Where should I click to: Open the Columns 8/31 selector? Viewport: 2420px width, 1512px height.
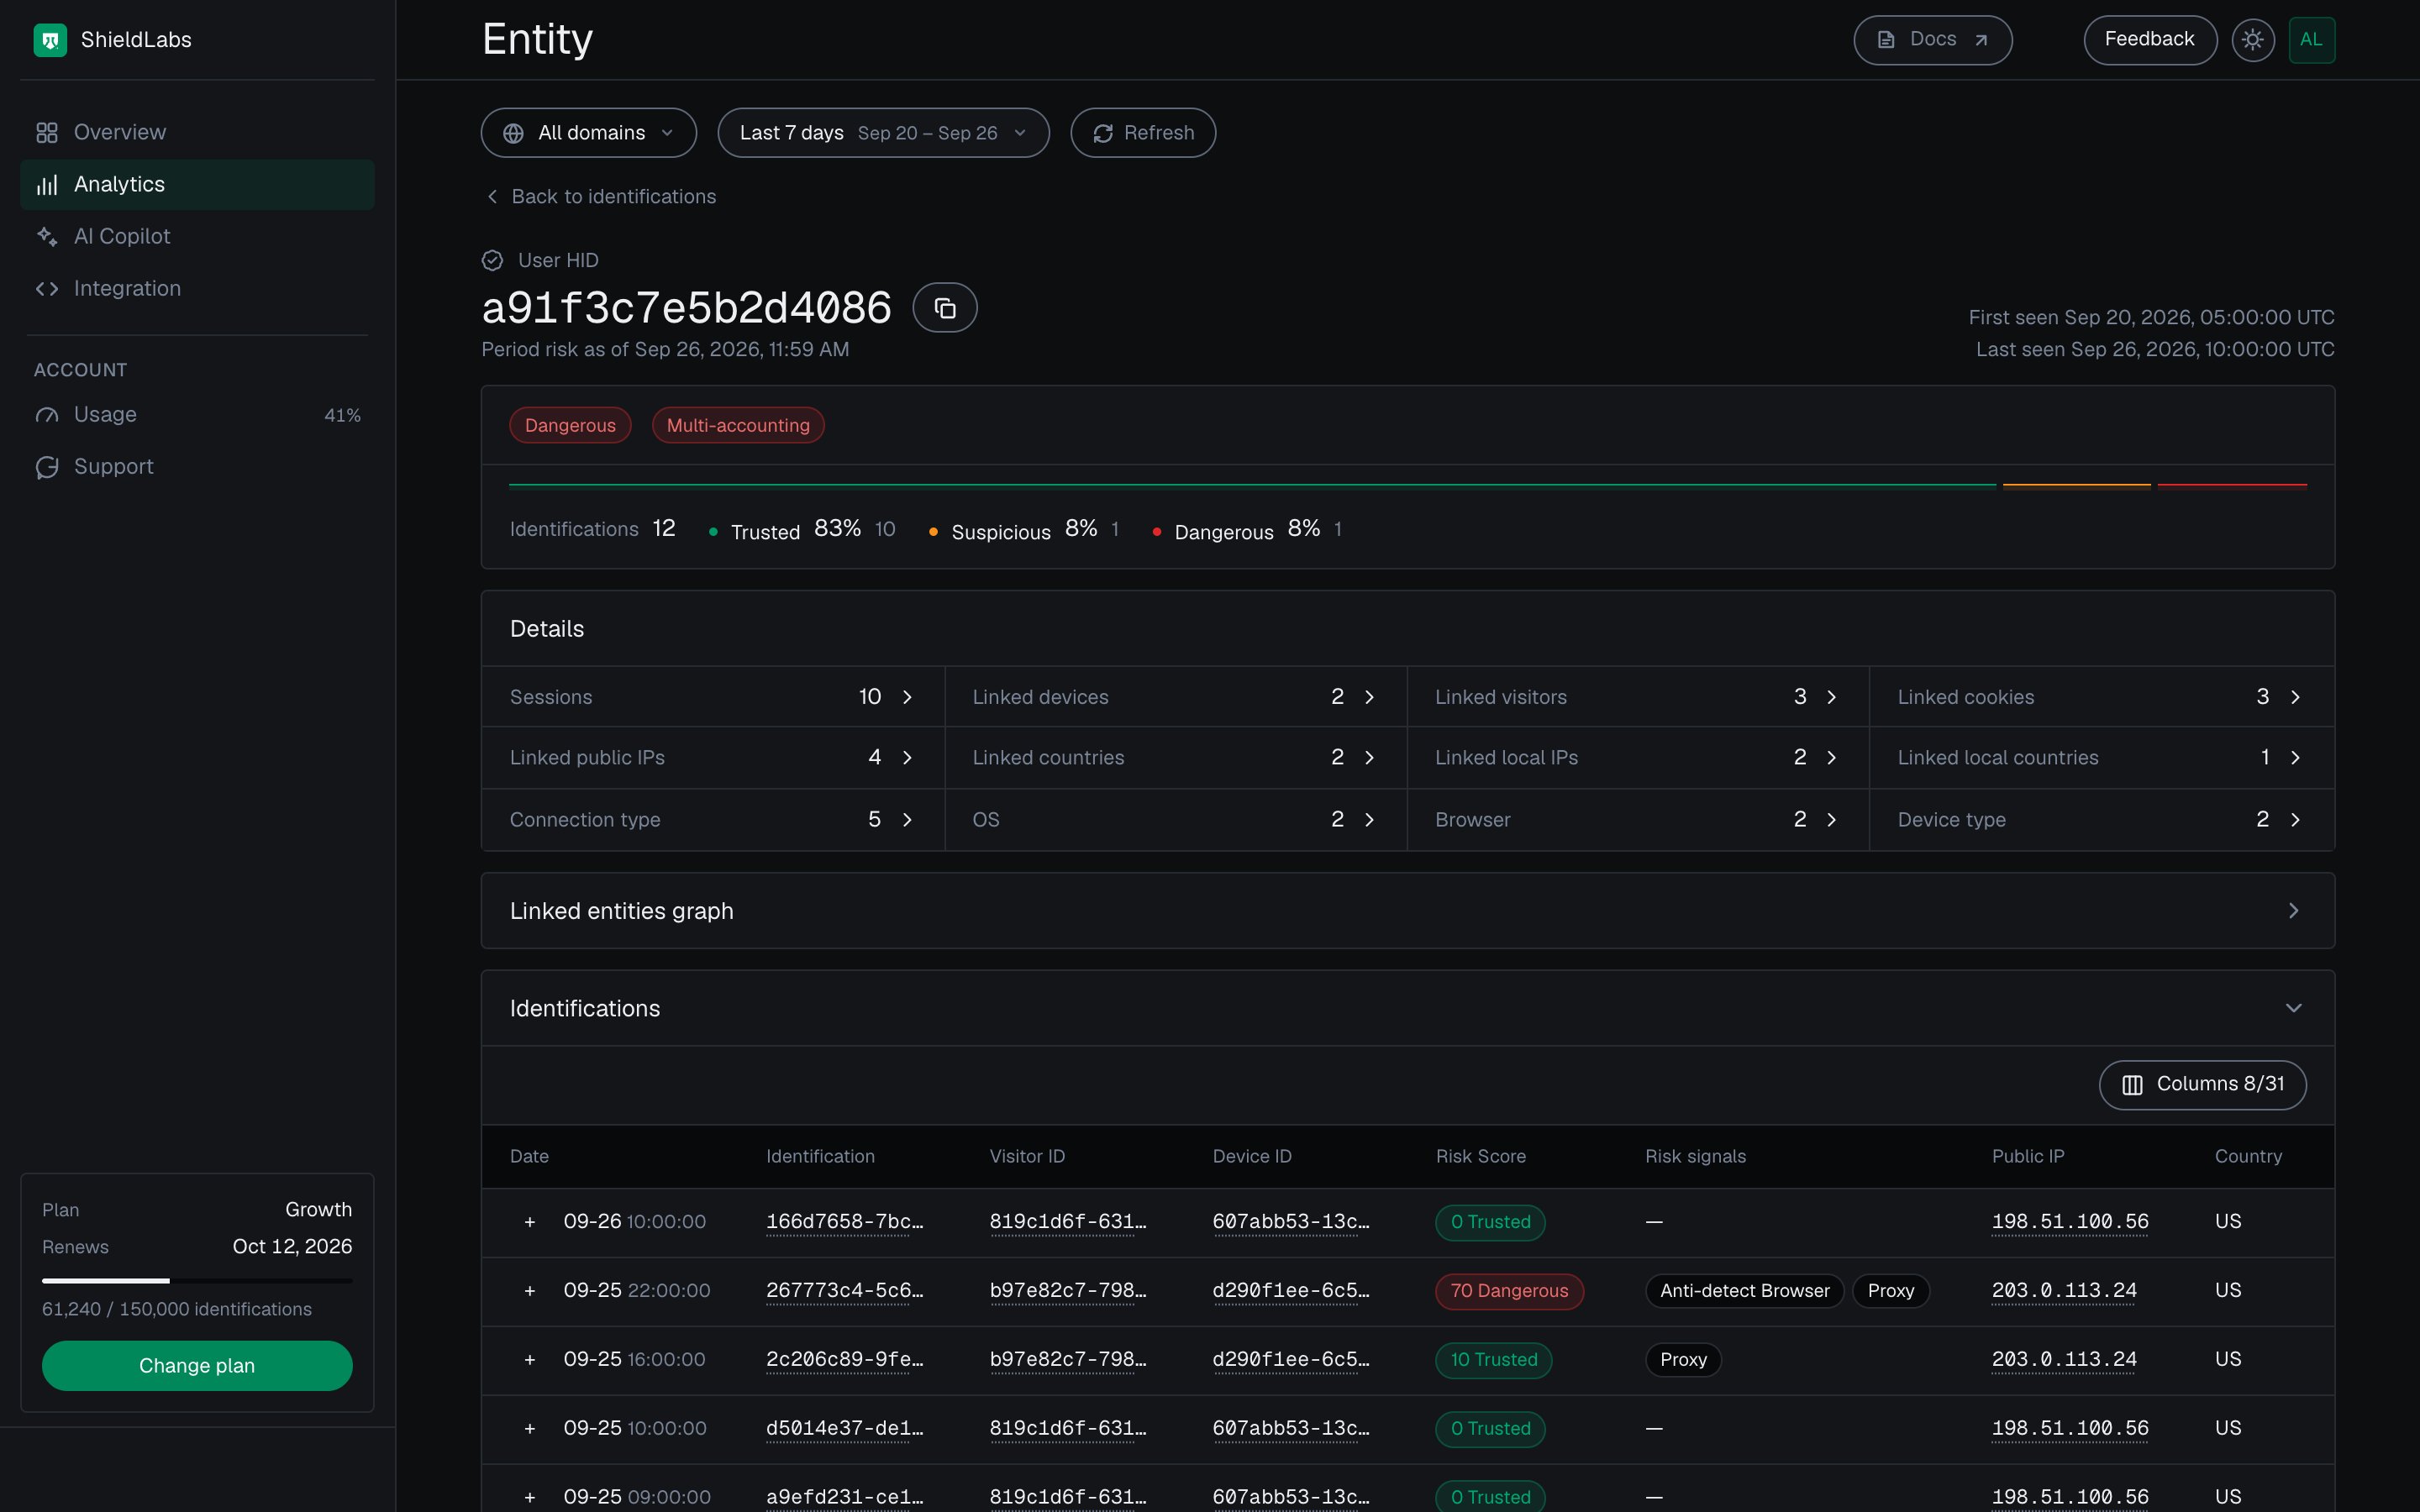click(2202, 1085)
